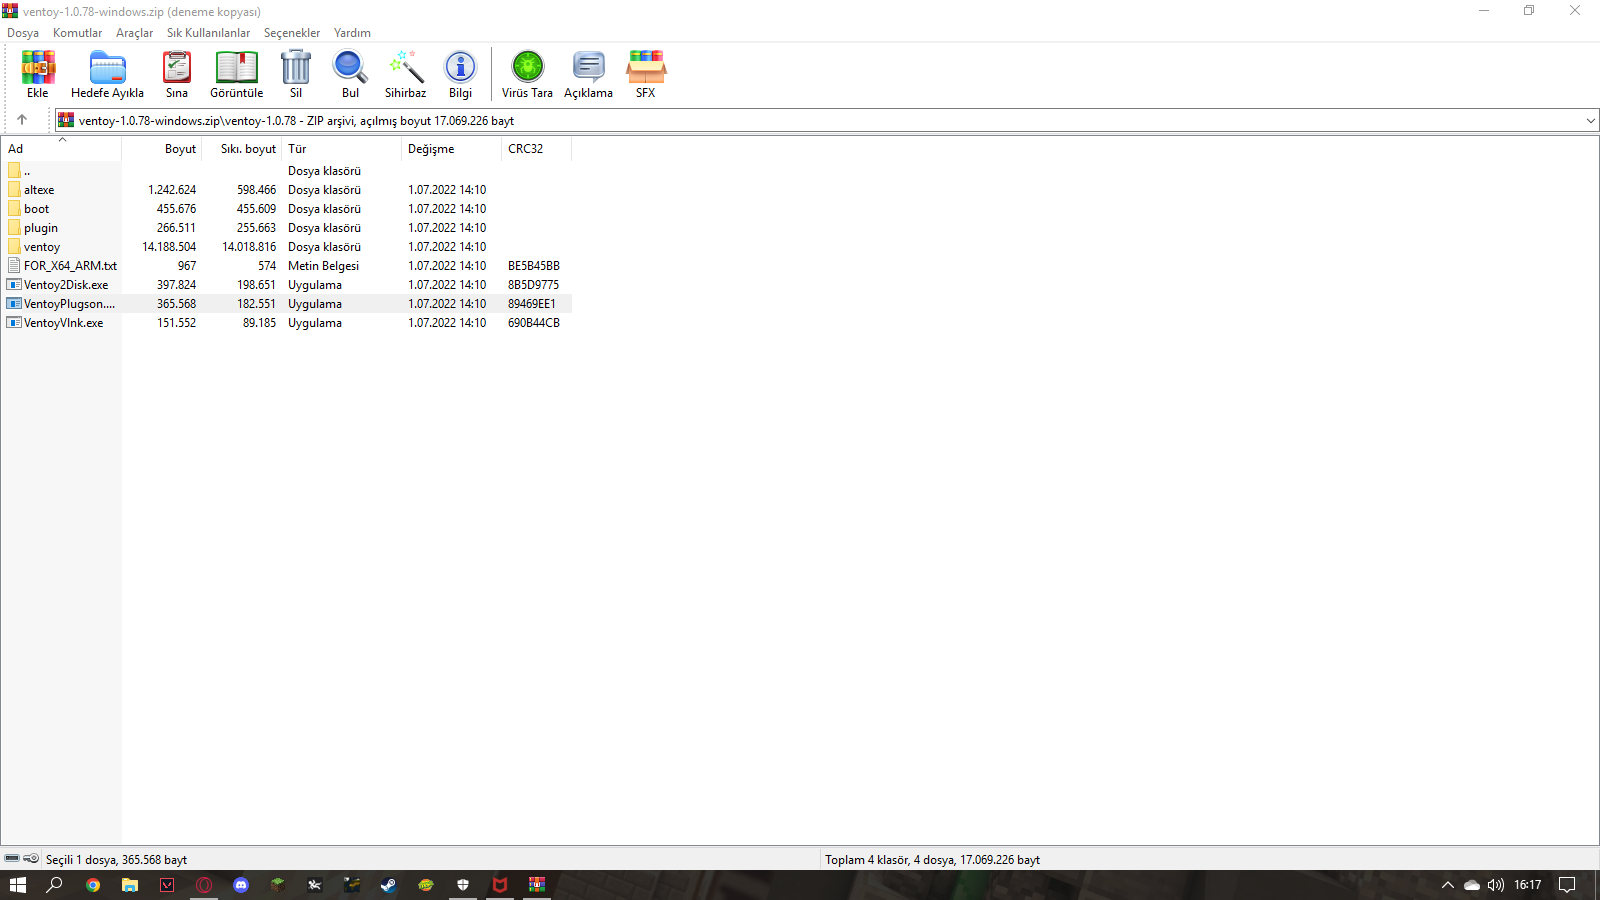The width and height of the screenshot is (1600, 900).
Task: Select the Ventoy2Disk.exe file
Action: 287,285
